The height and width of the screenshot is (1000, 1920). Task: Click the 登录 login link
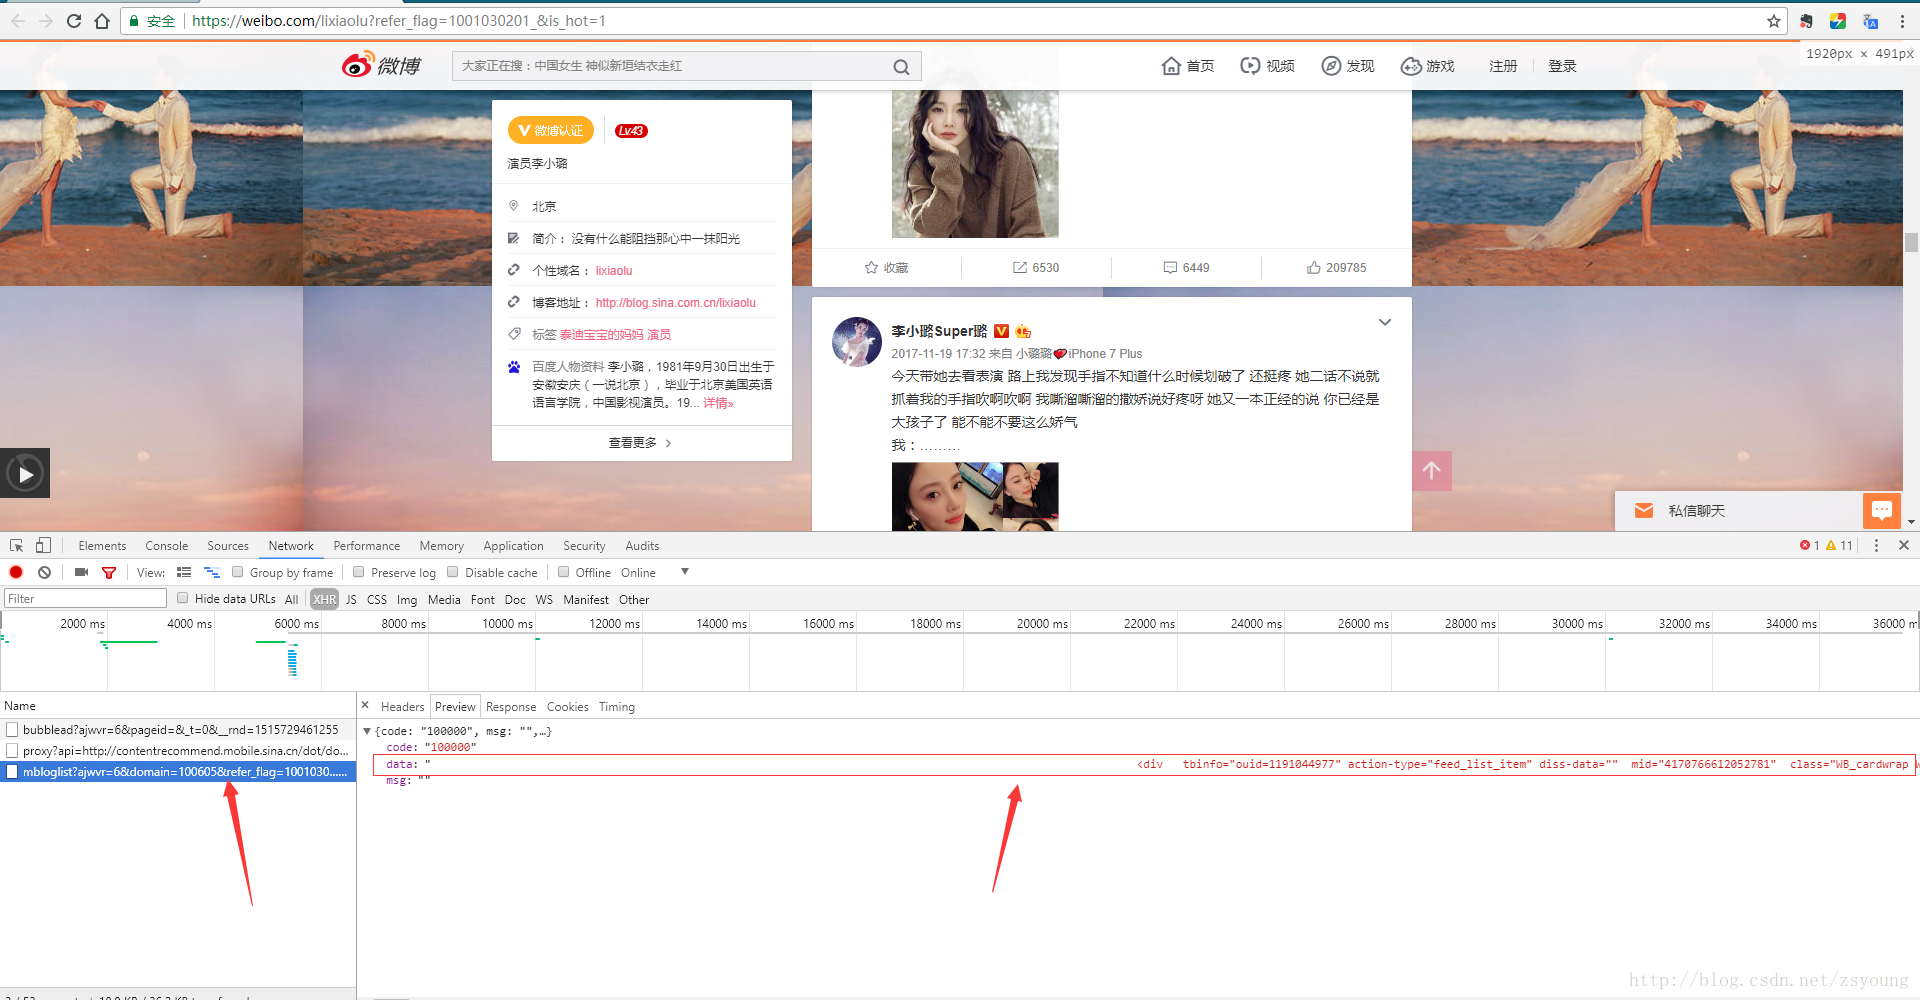[x=1562, y=66]
